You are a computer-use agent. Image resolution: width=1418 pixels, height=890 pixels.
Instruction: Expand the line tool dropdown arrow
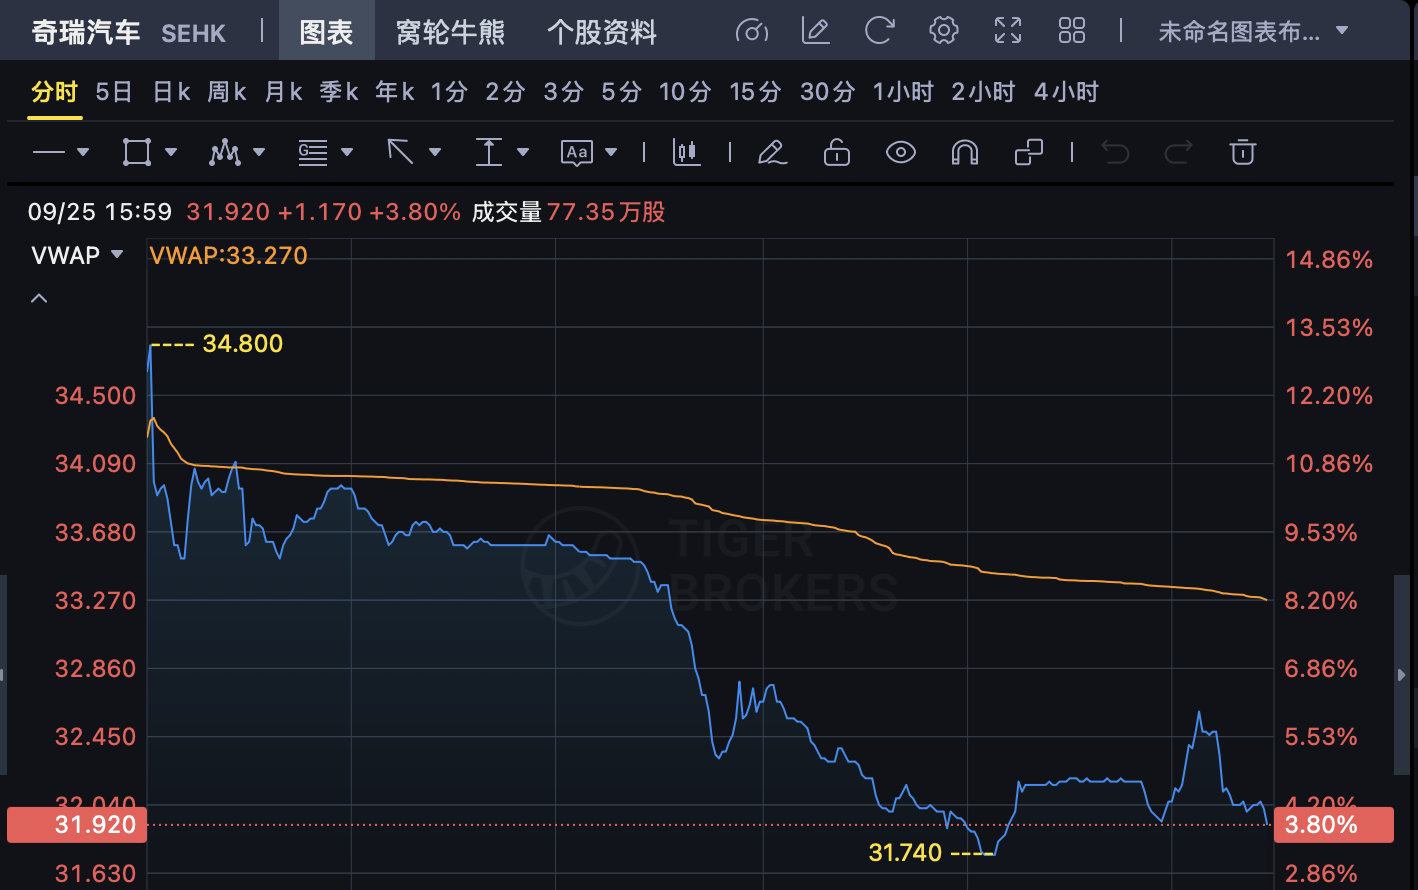(83, 152)
